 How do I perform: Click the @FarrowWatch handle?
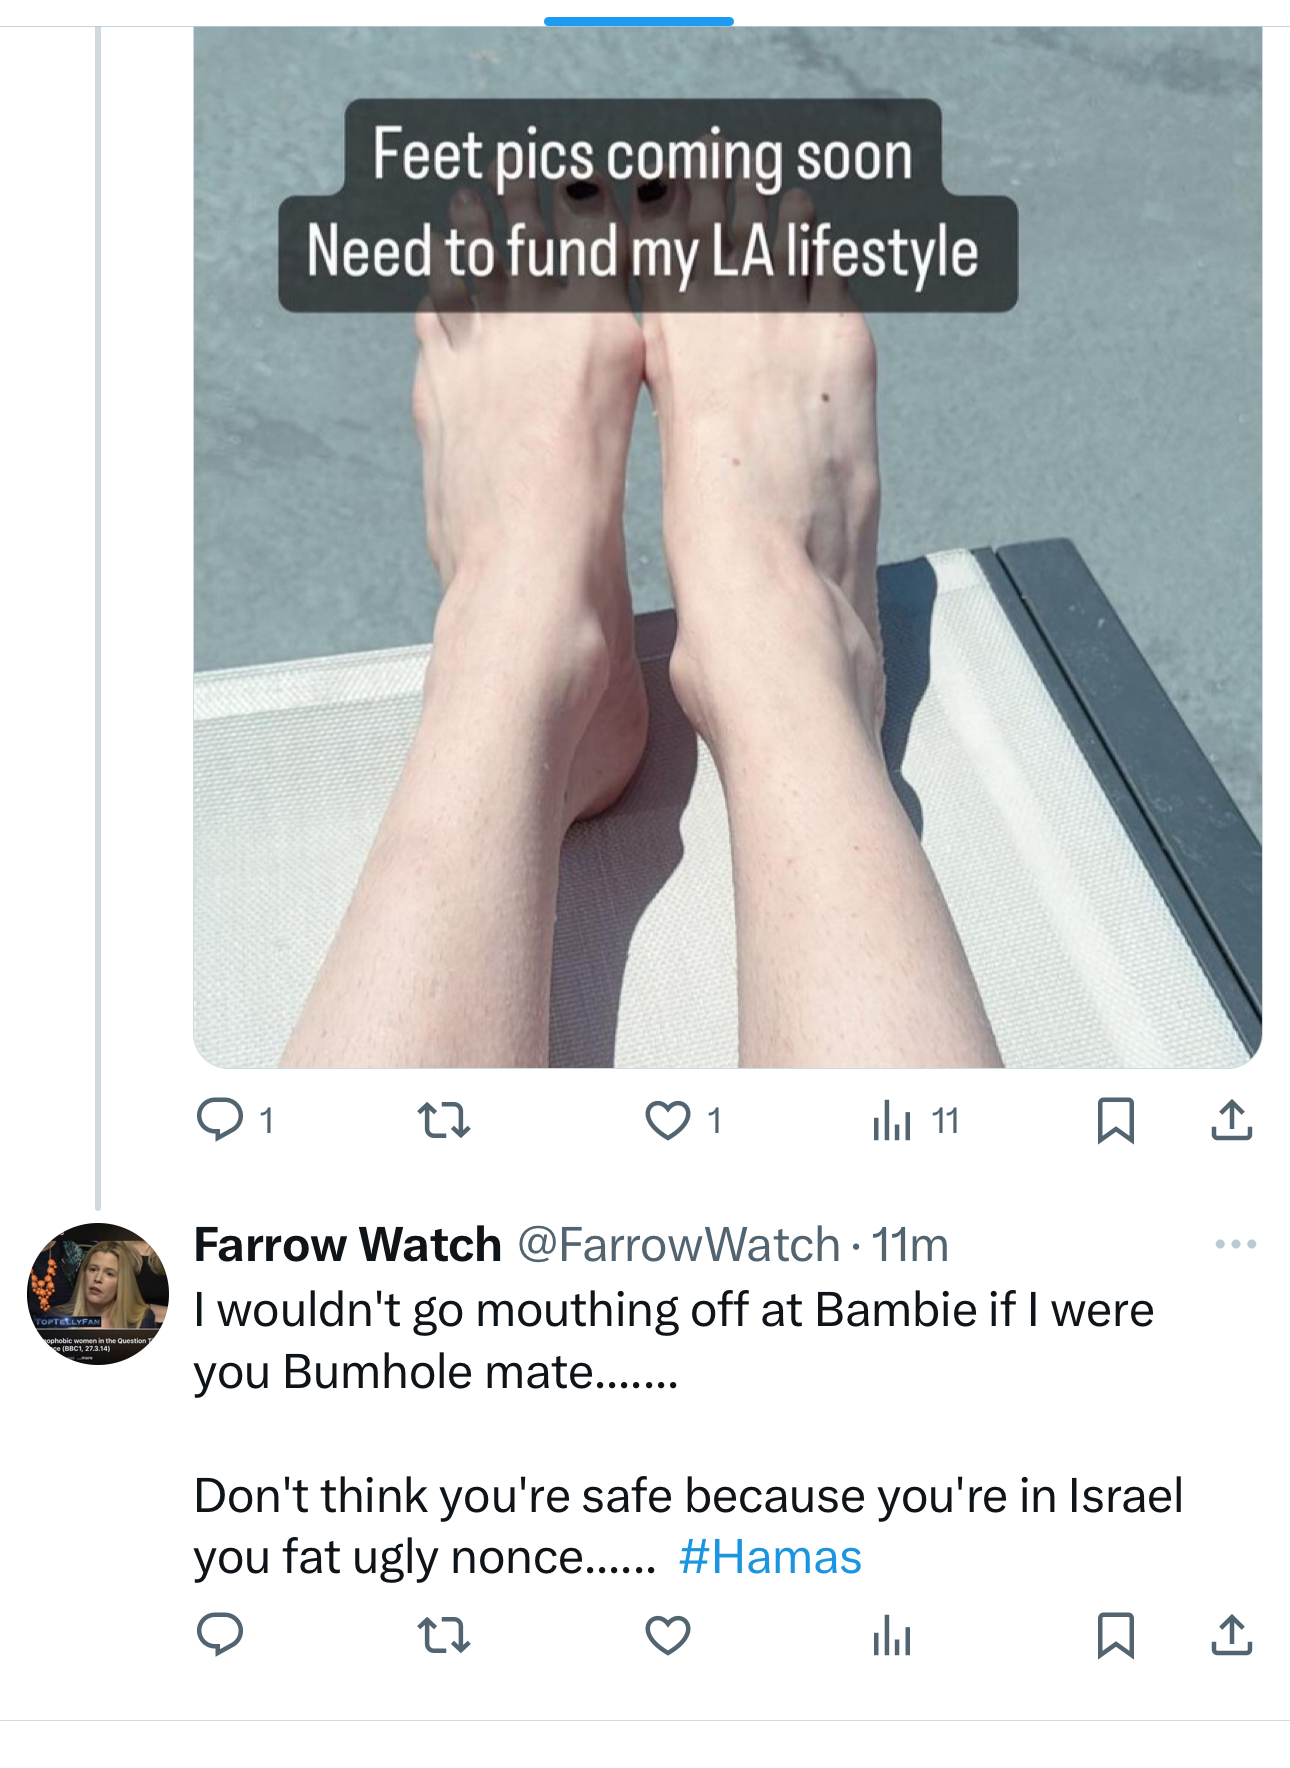coord(678,1245)
